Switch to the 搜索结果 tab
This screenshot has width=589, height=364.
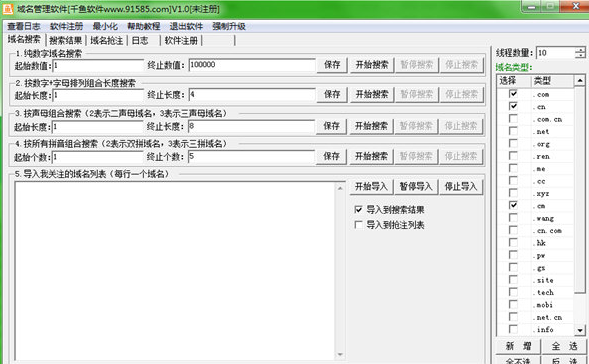[66, 40]
